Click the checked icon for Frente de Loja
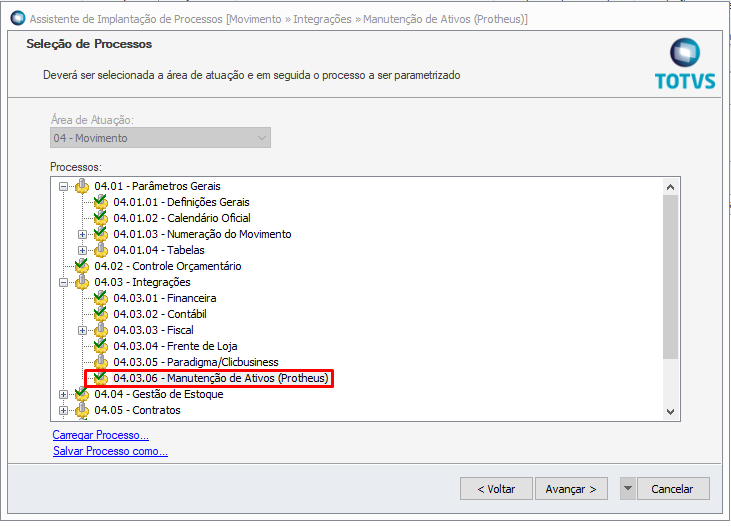 101,346
